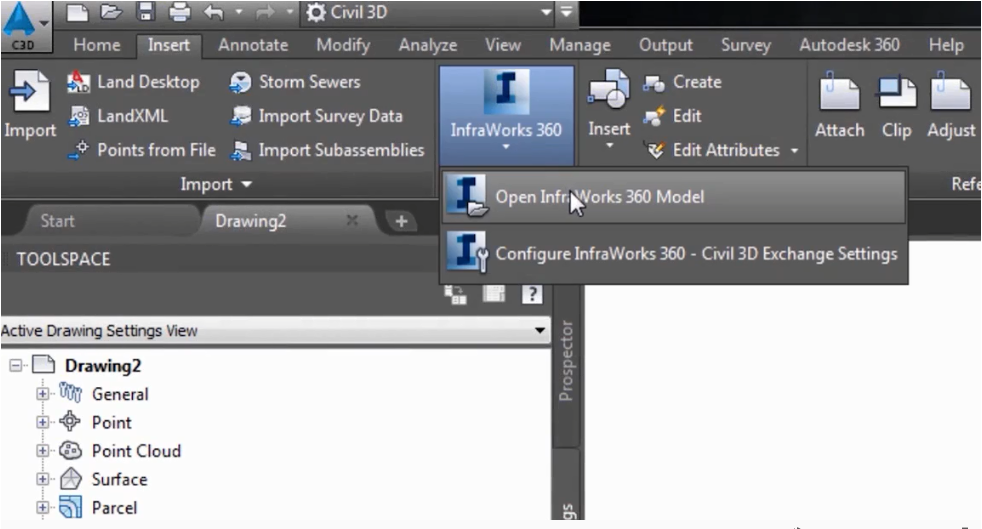Viewport: 982px width, 529px height.
Task: Click the Storm Sewers import icon
Action: pyautogui.click(x=240, y=82)
